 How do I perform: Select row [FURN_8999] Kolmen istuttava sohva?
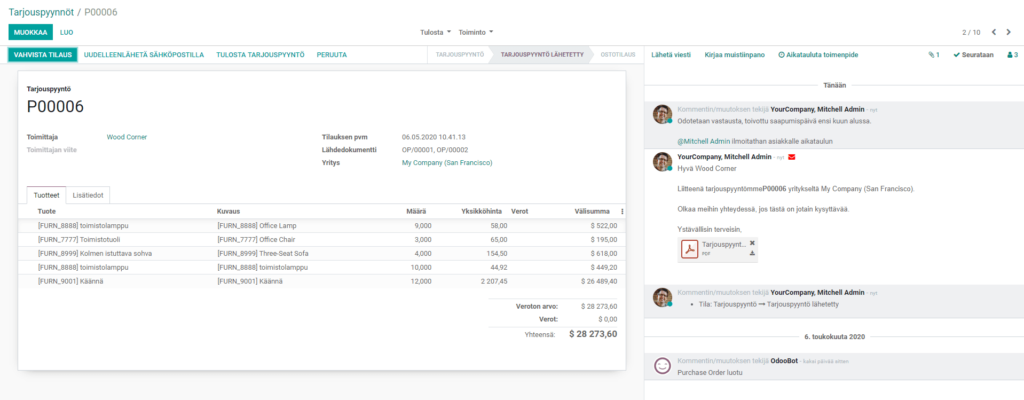tap(321, 253)
